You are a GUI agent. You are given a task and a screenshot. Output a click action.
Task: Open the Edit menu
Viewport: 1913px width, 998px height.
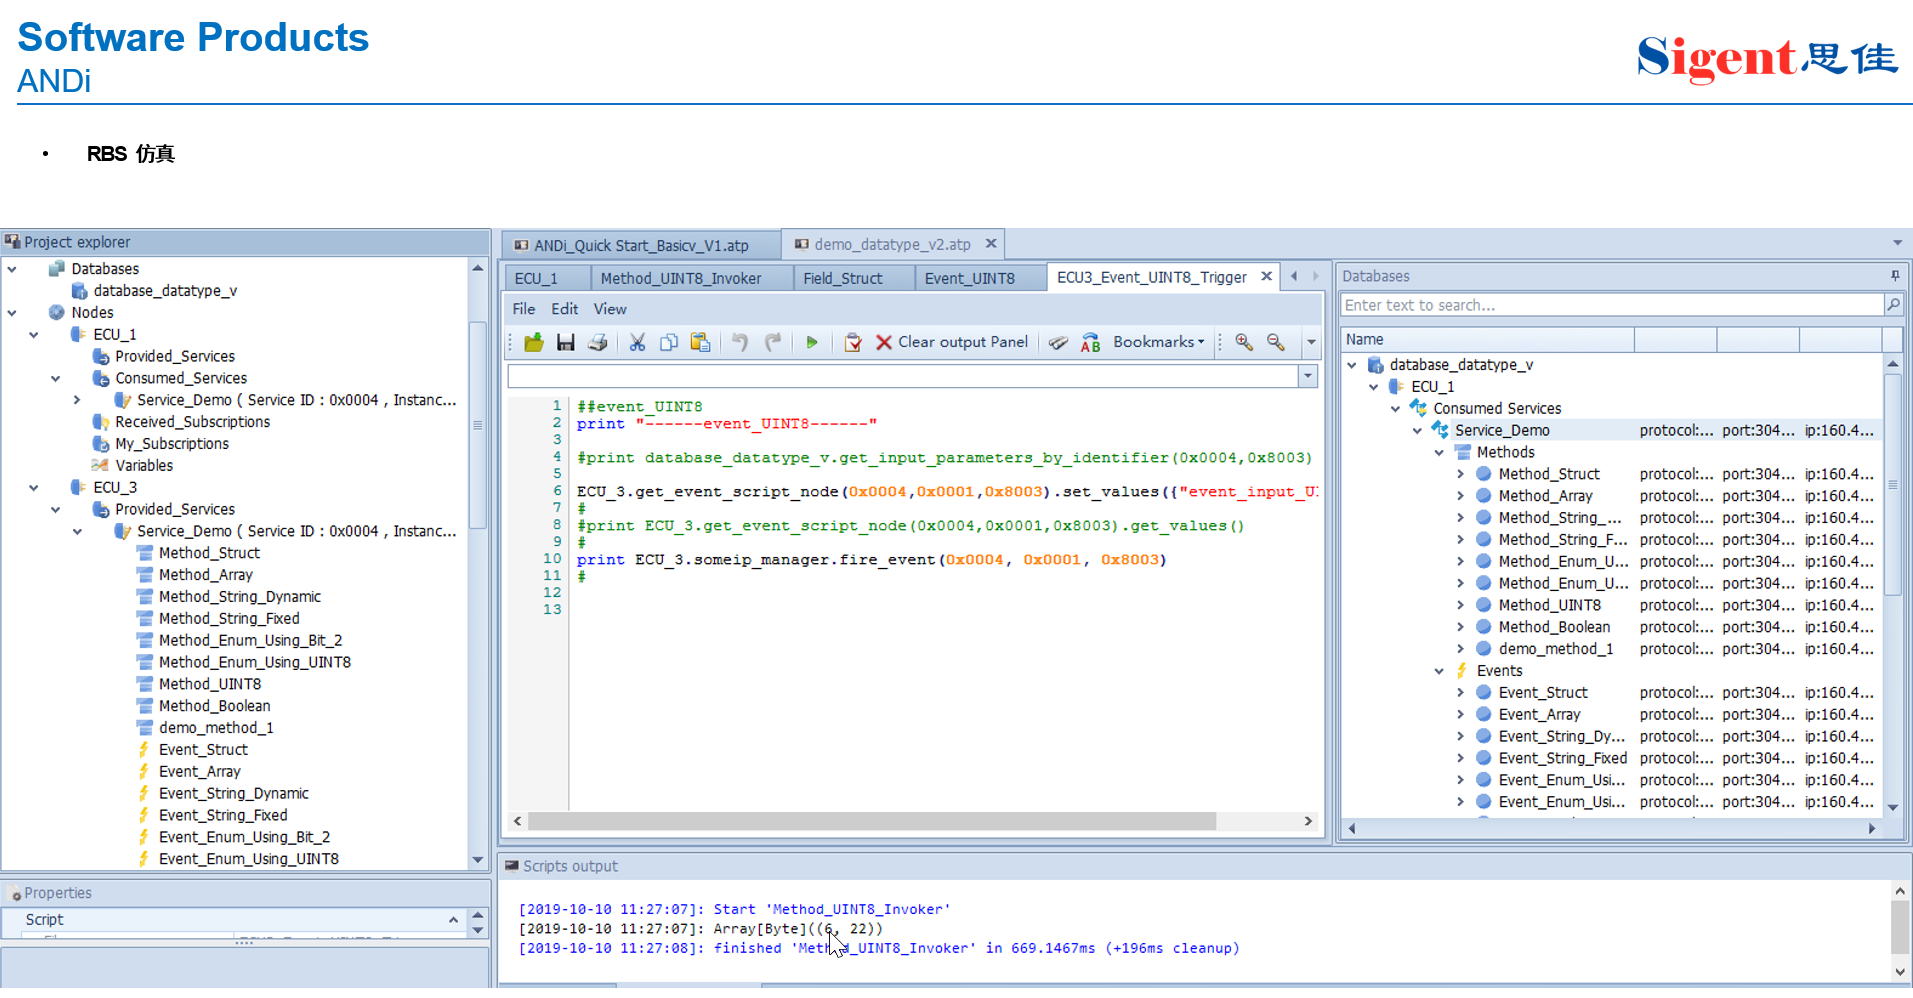564,309
